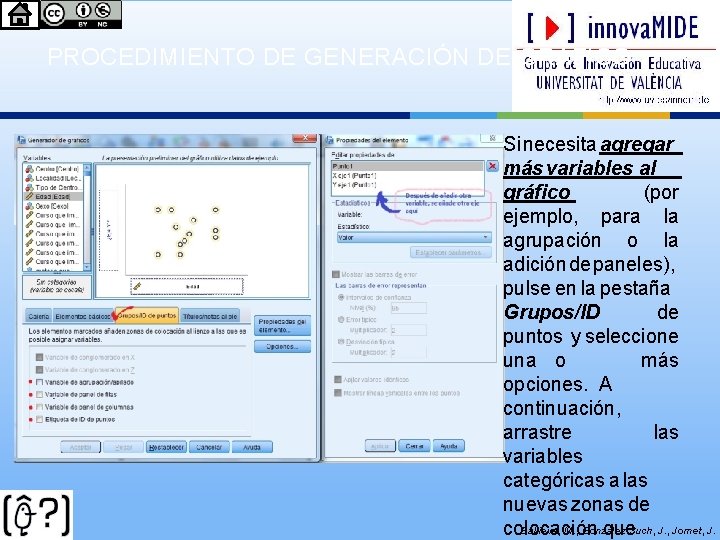Select Error típico radio button

pyautogui.click(x=341, y=320)
